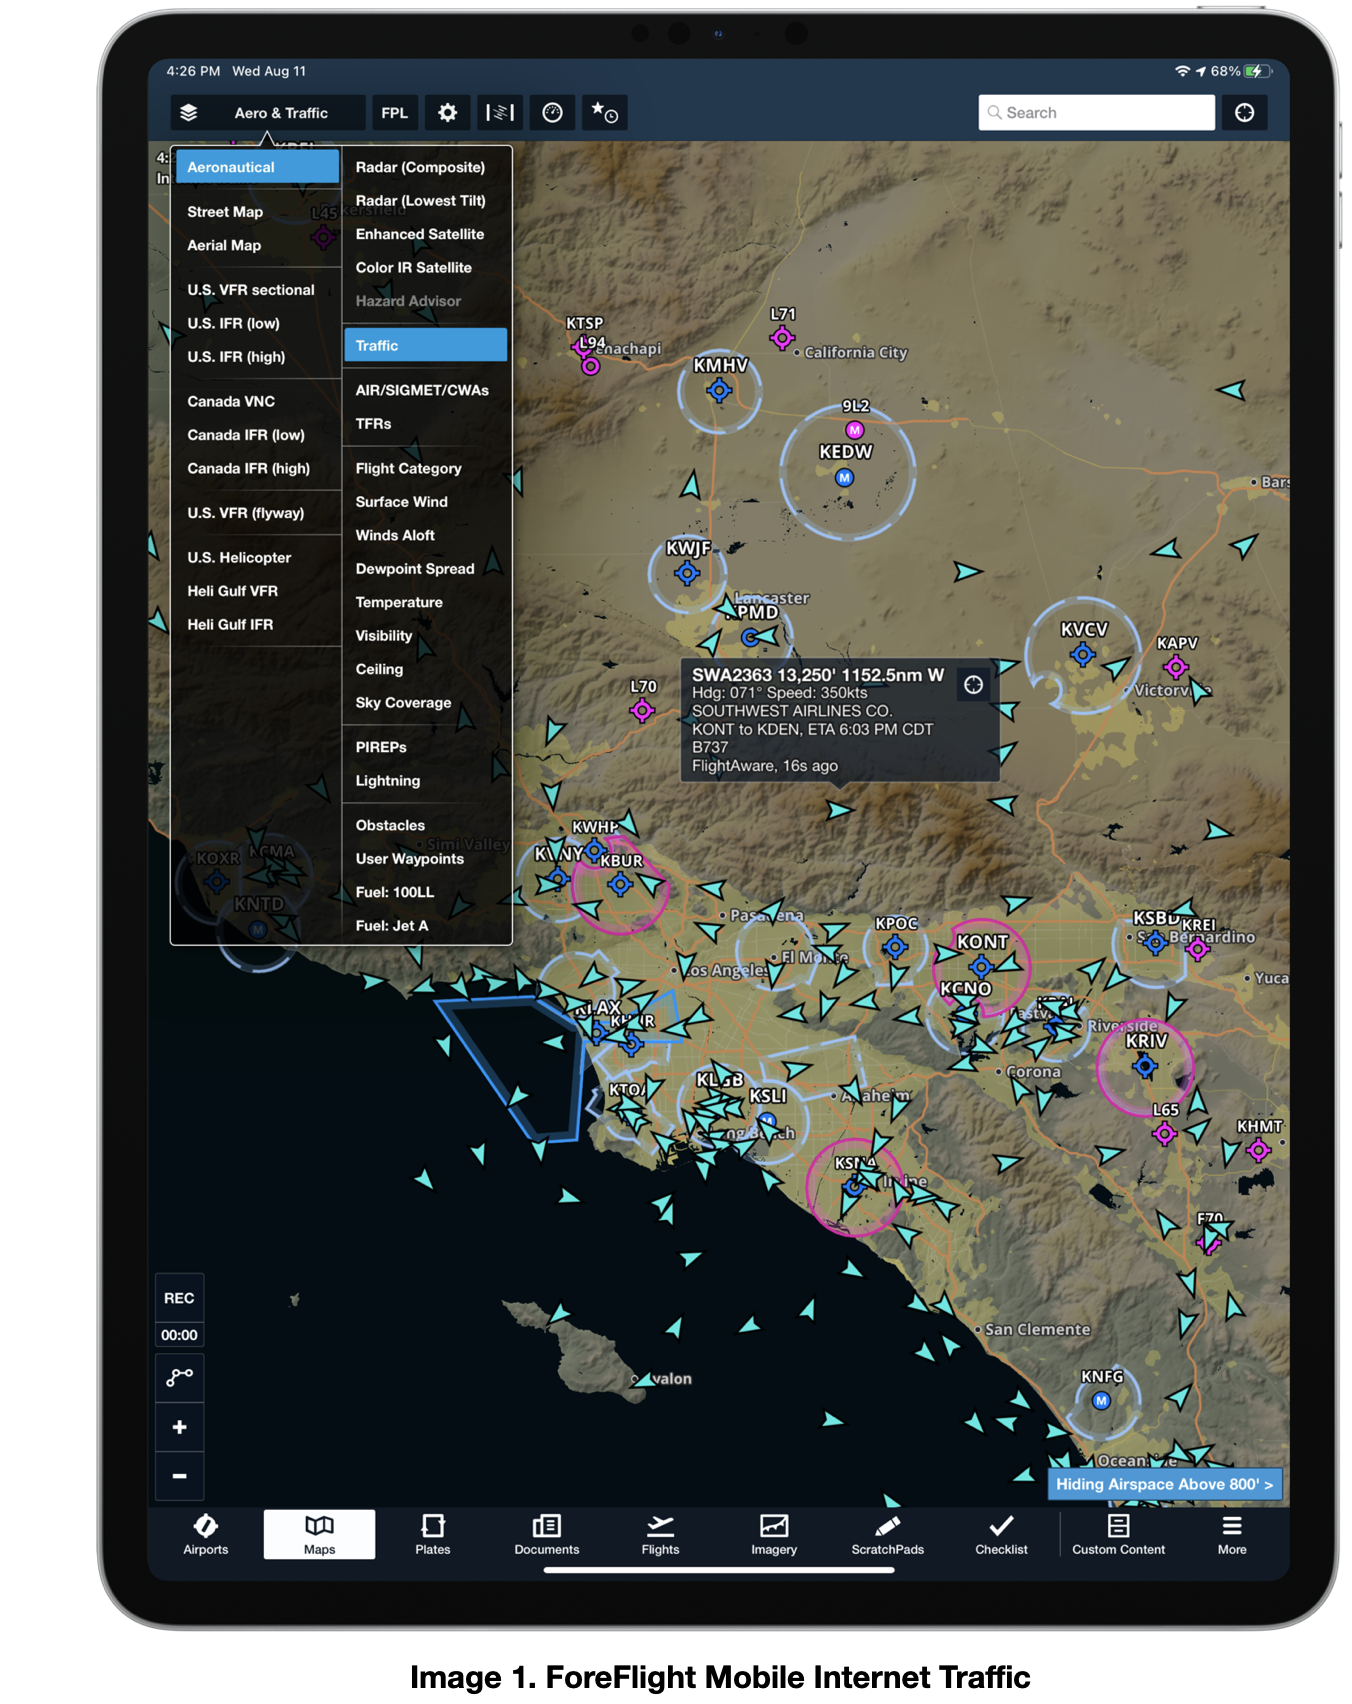
Task: Enable U.S. IFR (low) chart layer
Action: tap(233, 323)
